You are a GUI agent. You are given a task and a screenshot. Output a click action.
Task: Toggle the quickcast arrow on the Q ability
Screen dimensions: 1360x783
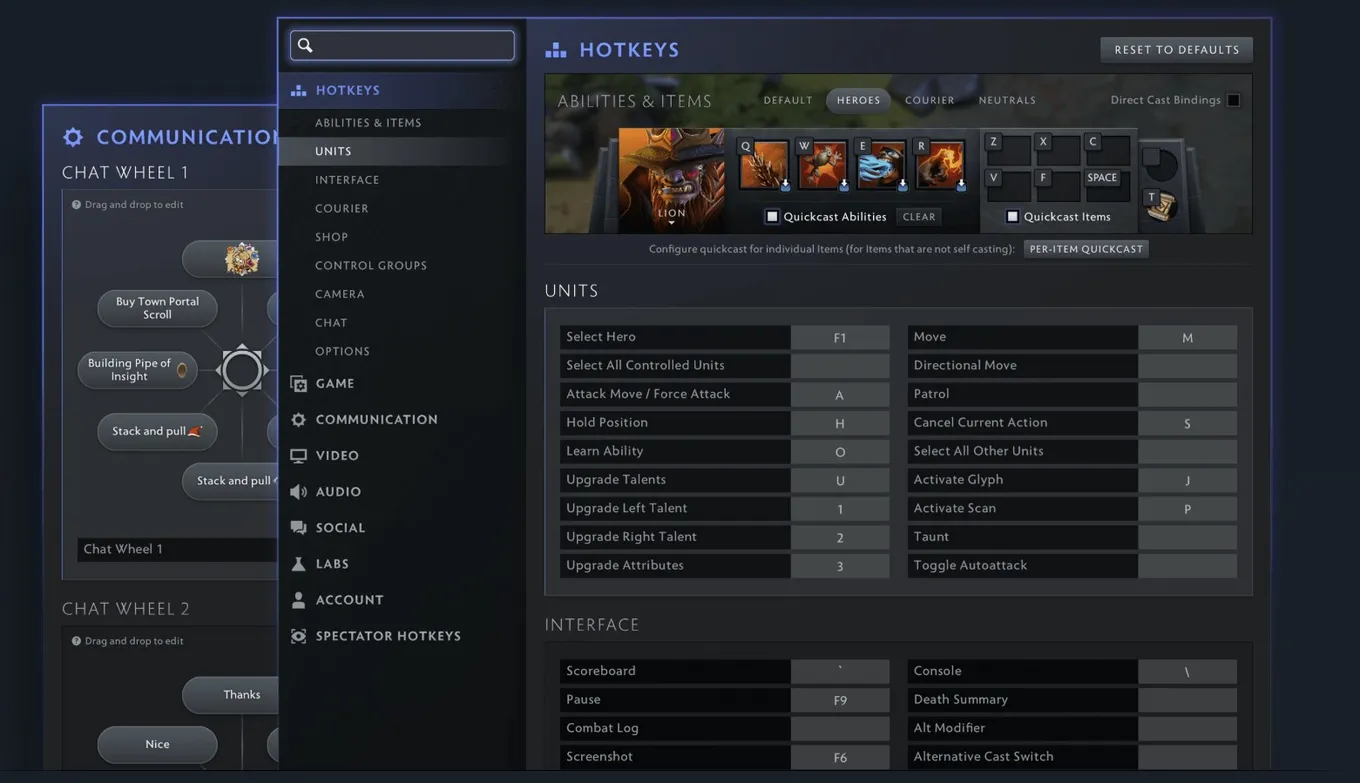click(x=785, y=185)
